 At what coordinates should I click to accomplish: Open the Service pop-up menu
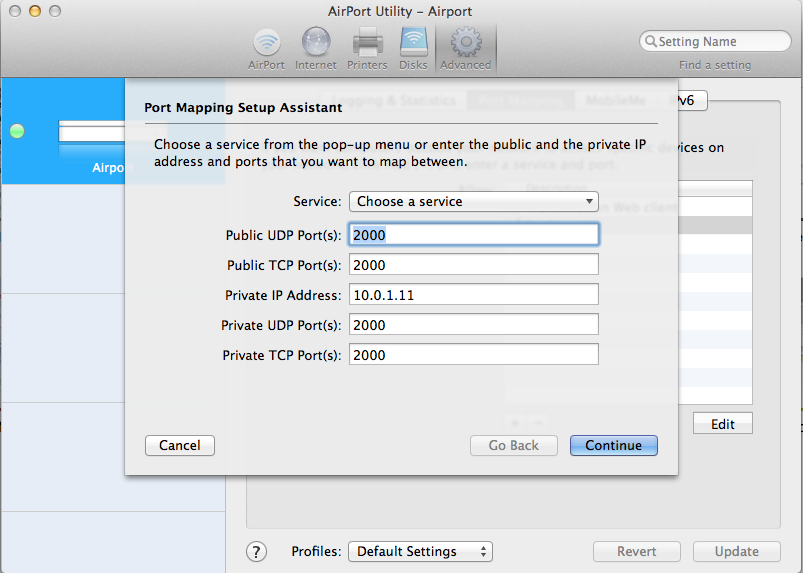point(474,201)
